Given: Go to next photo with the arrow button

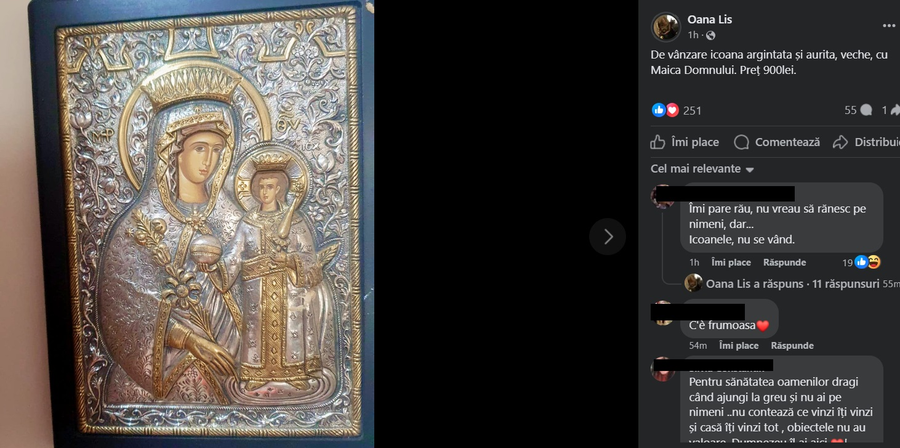Looking at the screenshot, I should [x=607, y=236].
